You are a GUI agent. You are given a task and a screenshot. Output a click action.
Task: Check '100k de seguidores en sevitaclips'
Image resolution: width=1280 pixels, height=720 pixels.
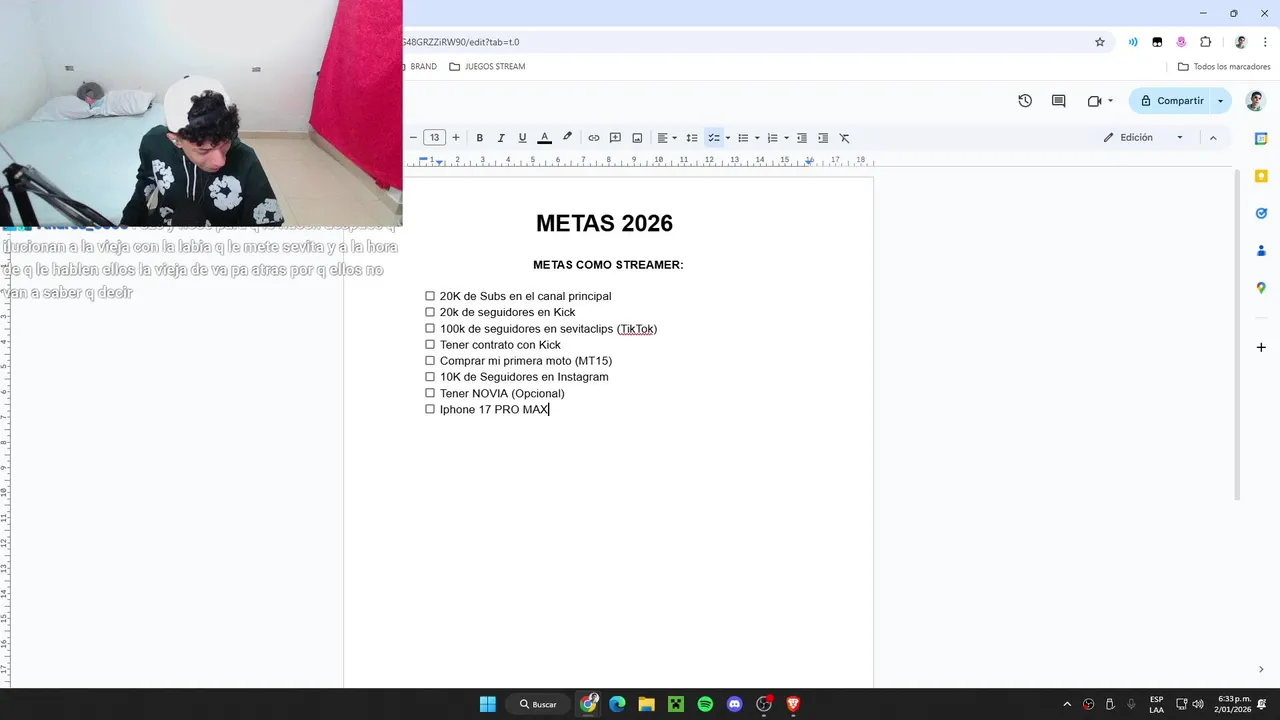(430, 328)
